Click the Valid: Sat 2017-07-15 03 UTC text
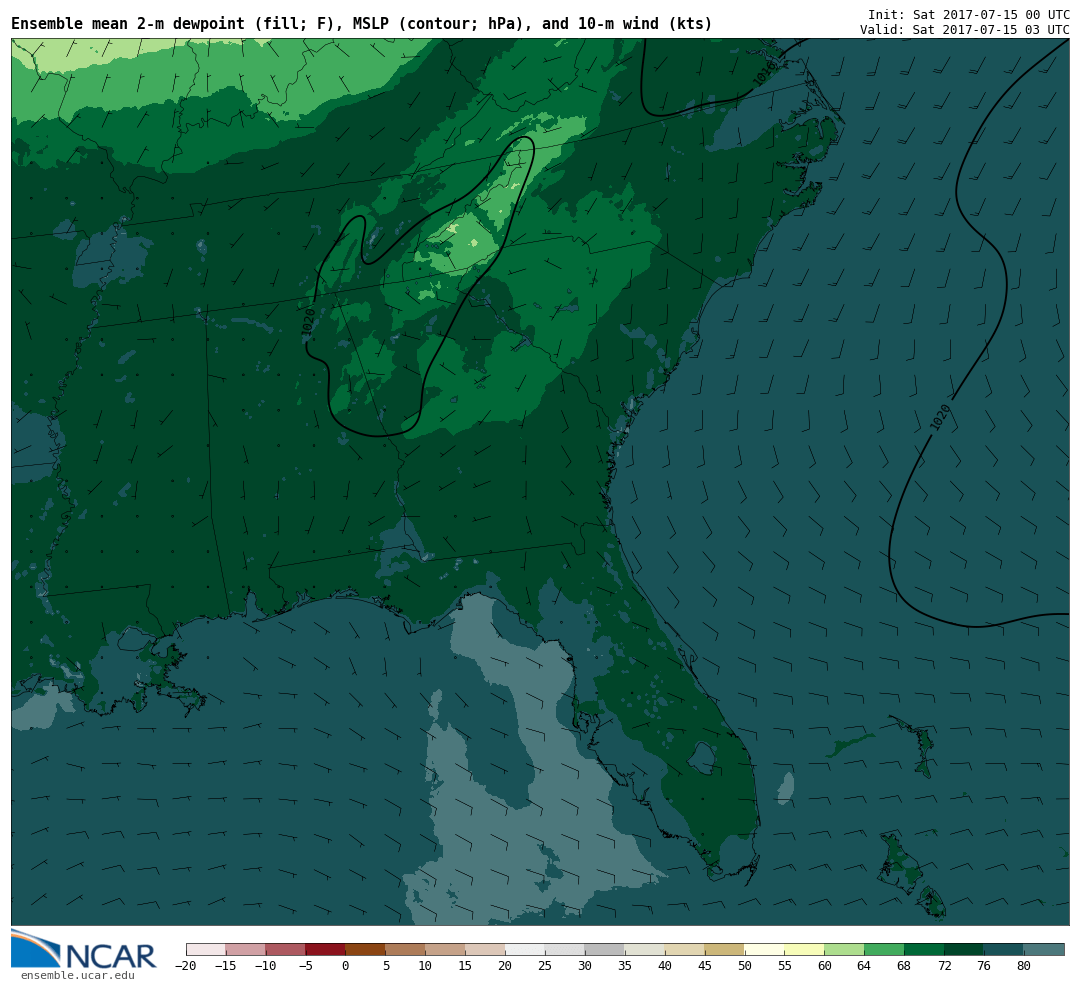Screen dimensions: 1080x988 click(964, 30)
